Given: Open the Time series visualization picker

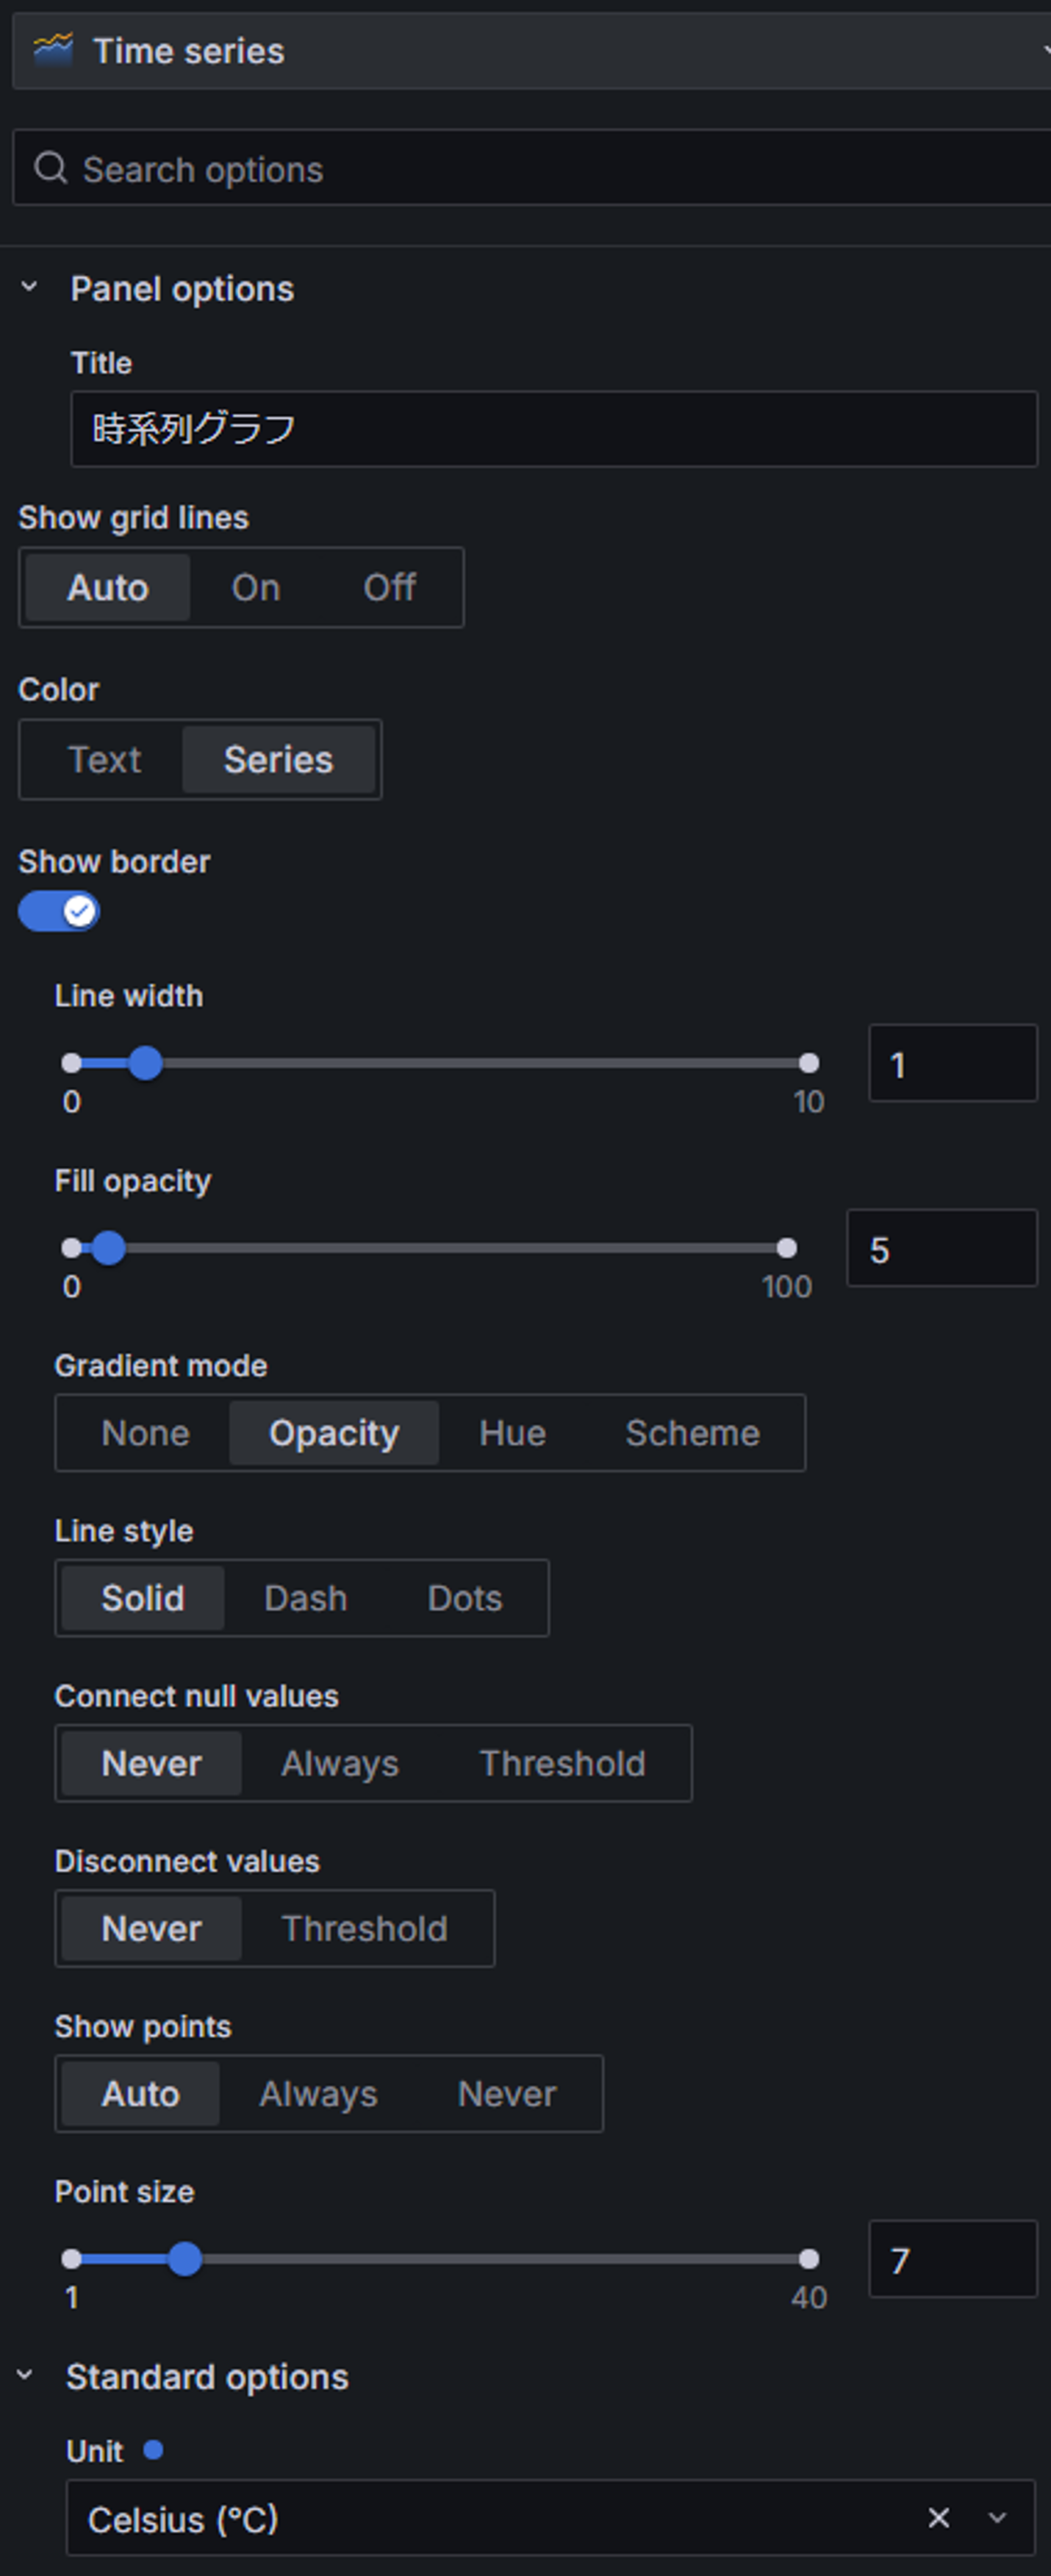Looking at the screenshot, I should [x=531, y=50].
